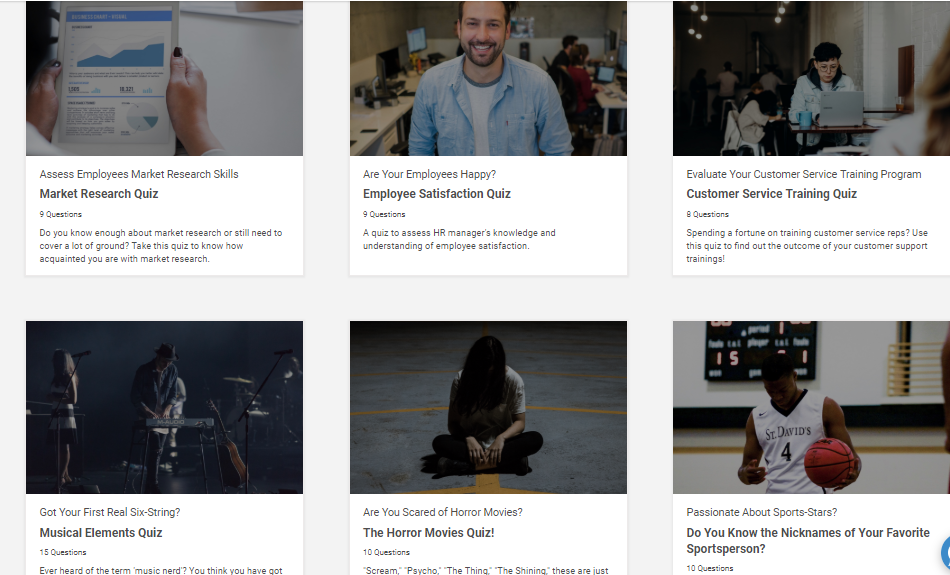This screenshot has width=950, height=575.
Task: Click the '15 Questions' label under Musical Elements
Action: (x=63, y=552)
